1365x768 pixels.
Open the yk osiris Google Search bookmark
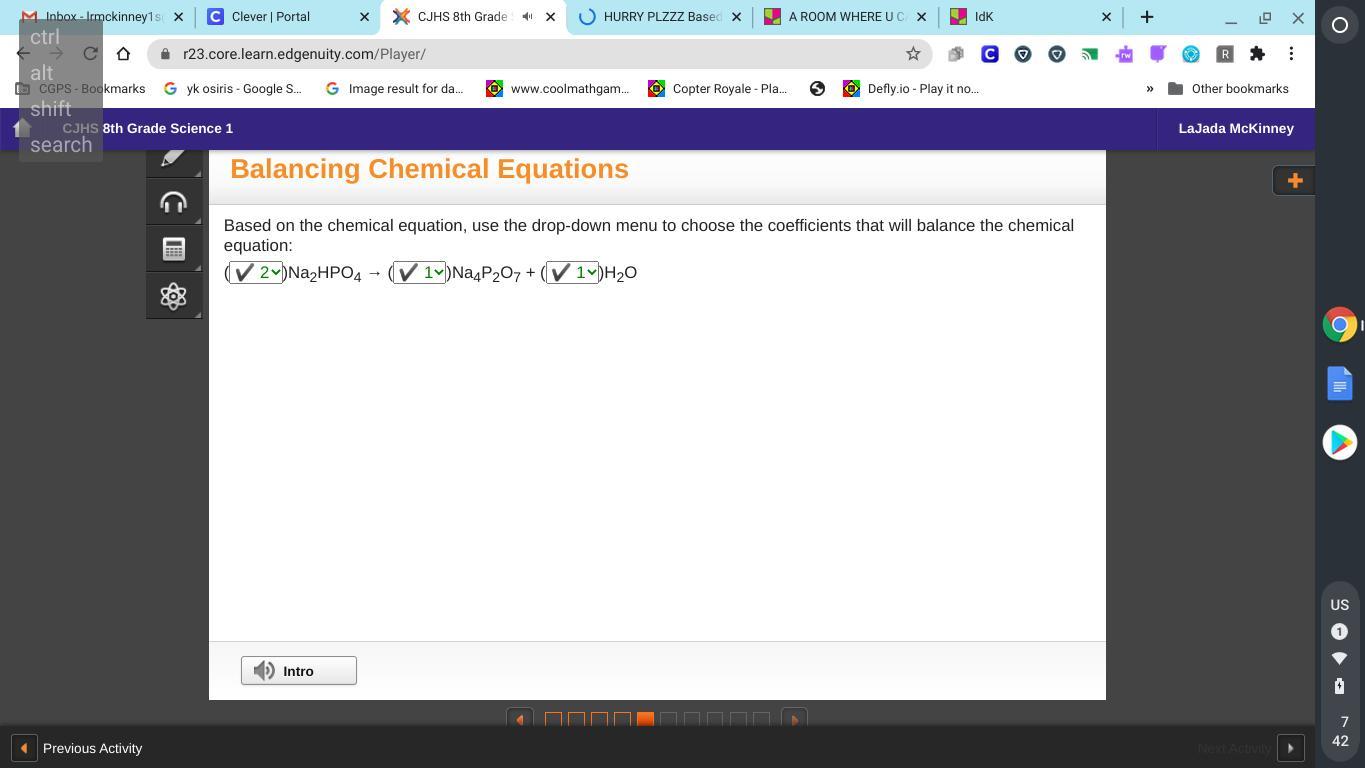(232, 89)
